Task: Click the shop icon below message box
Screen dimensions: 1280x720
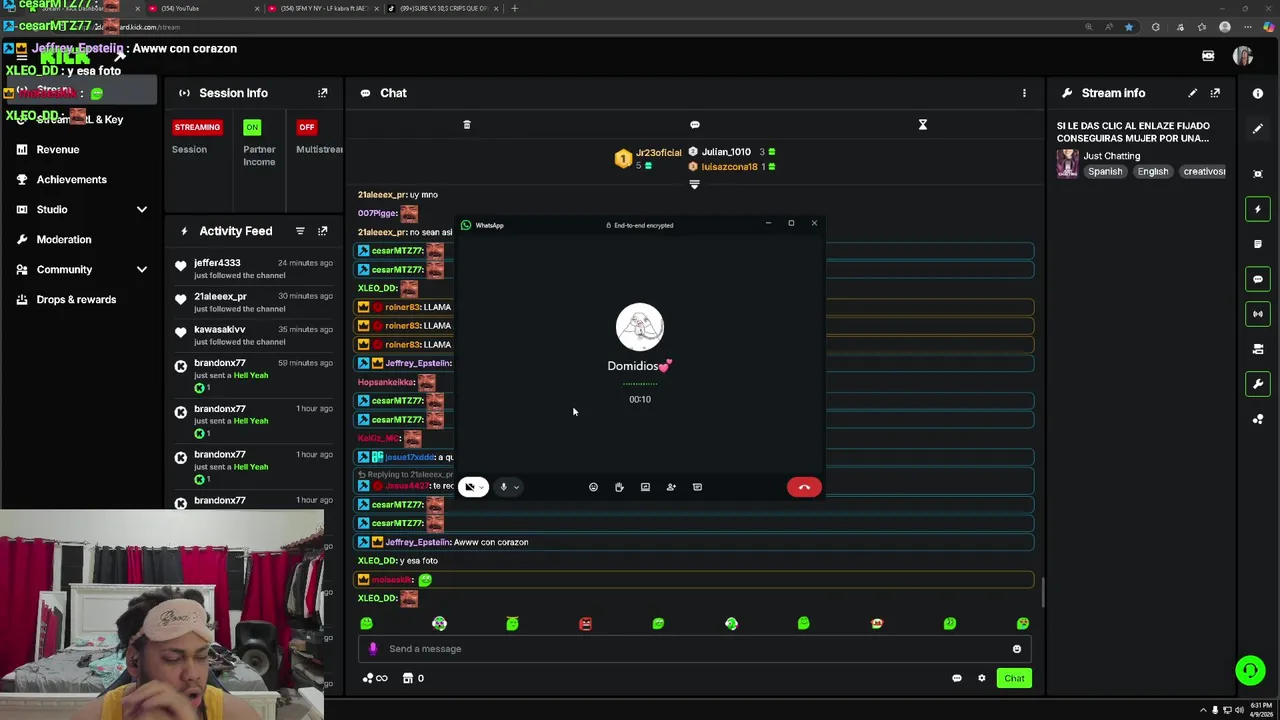Action: [407, 678]
